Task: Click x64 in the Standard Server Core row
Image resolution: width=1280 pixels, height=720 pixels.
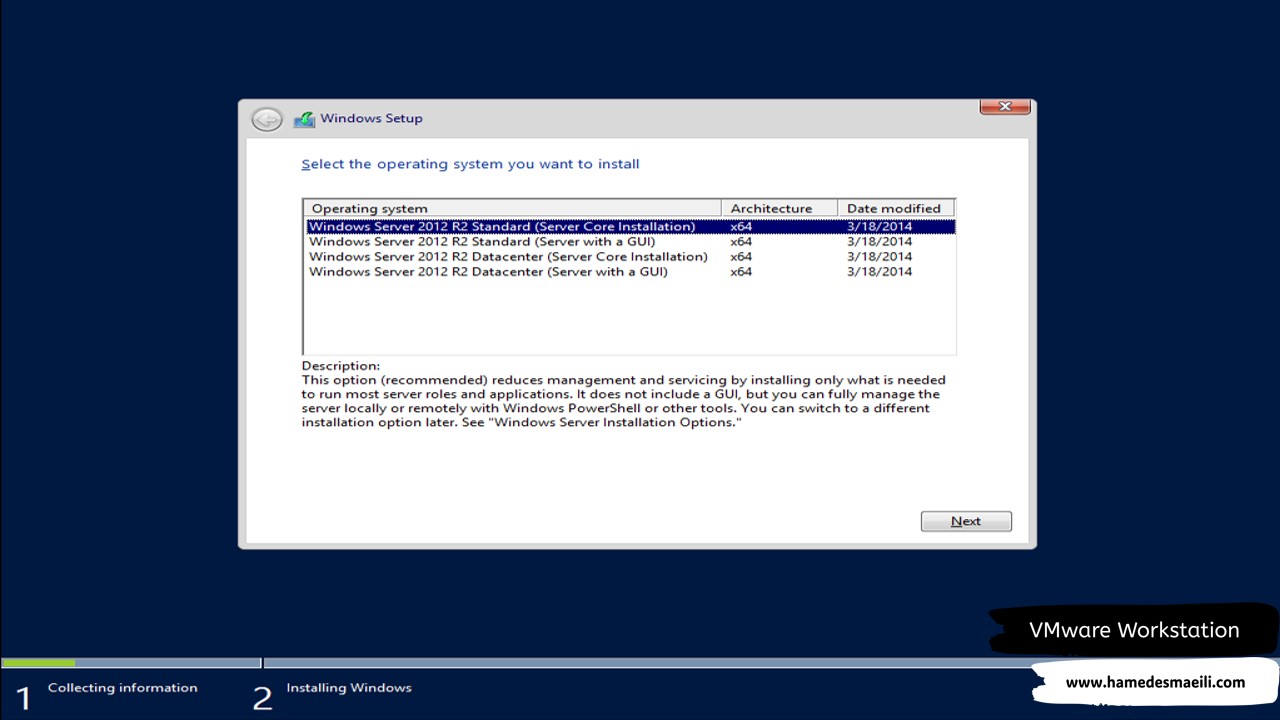Action: pos(741,226)
